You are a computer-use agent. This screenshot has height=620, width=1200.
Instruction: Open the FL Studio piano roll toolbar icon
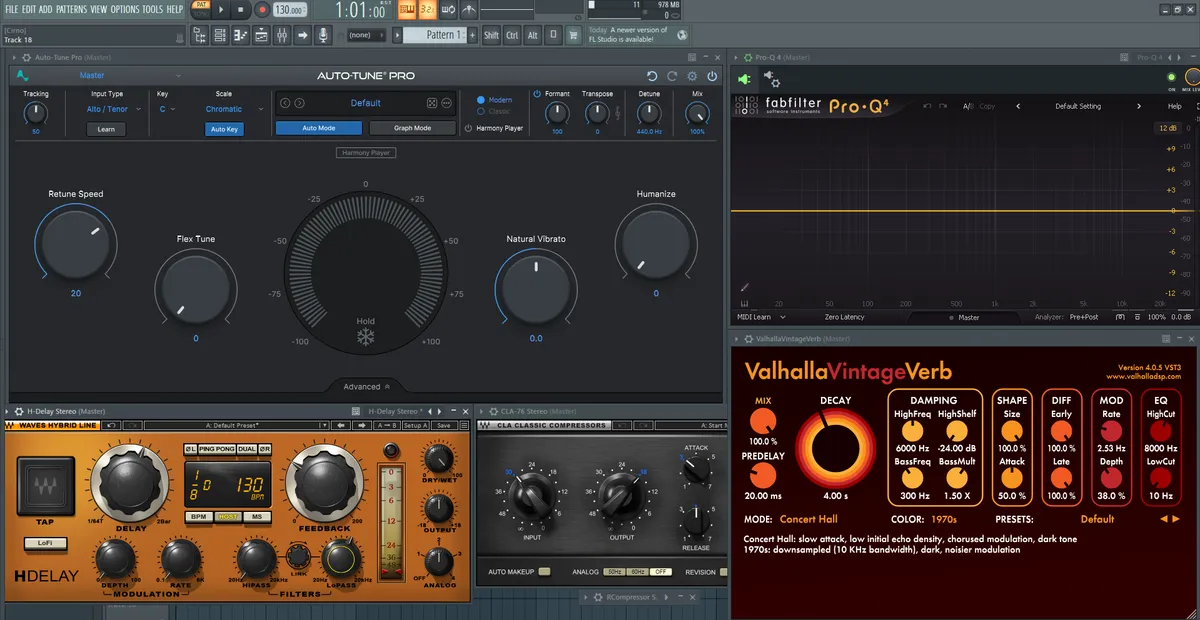point(239,35)
